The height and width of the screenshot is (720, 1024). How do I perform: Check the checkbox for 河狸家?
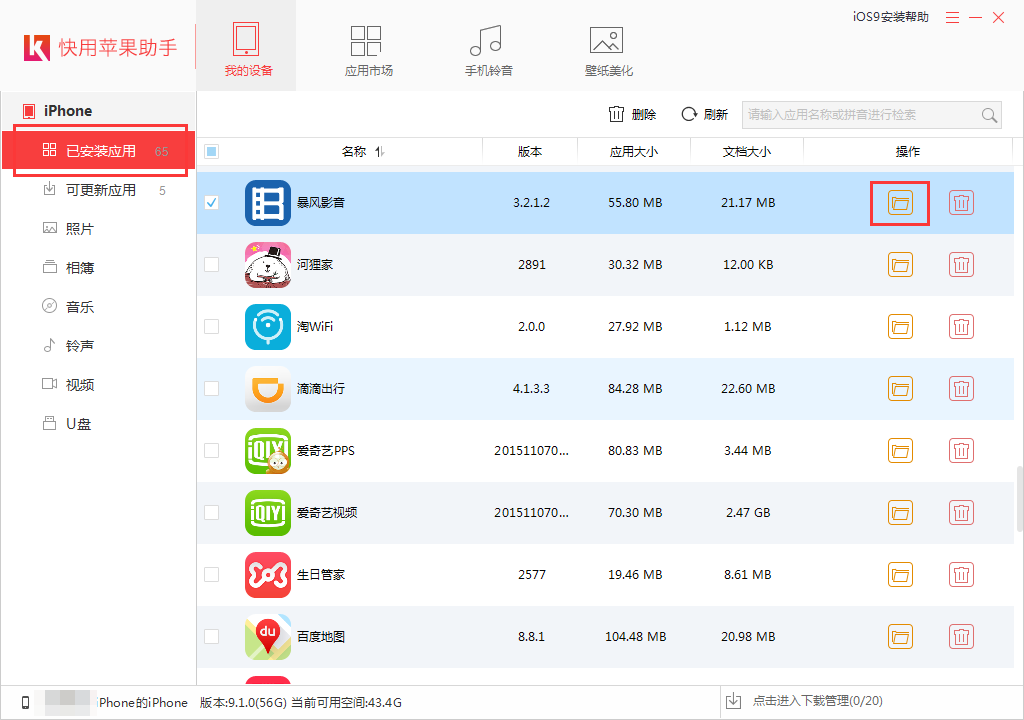(x=211, y=264)
